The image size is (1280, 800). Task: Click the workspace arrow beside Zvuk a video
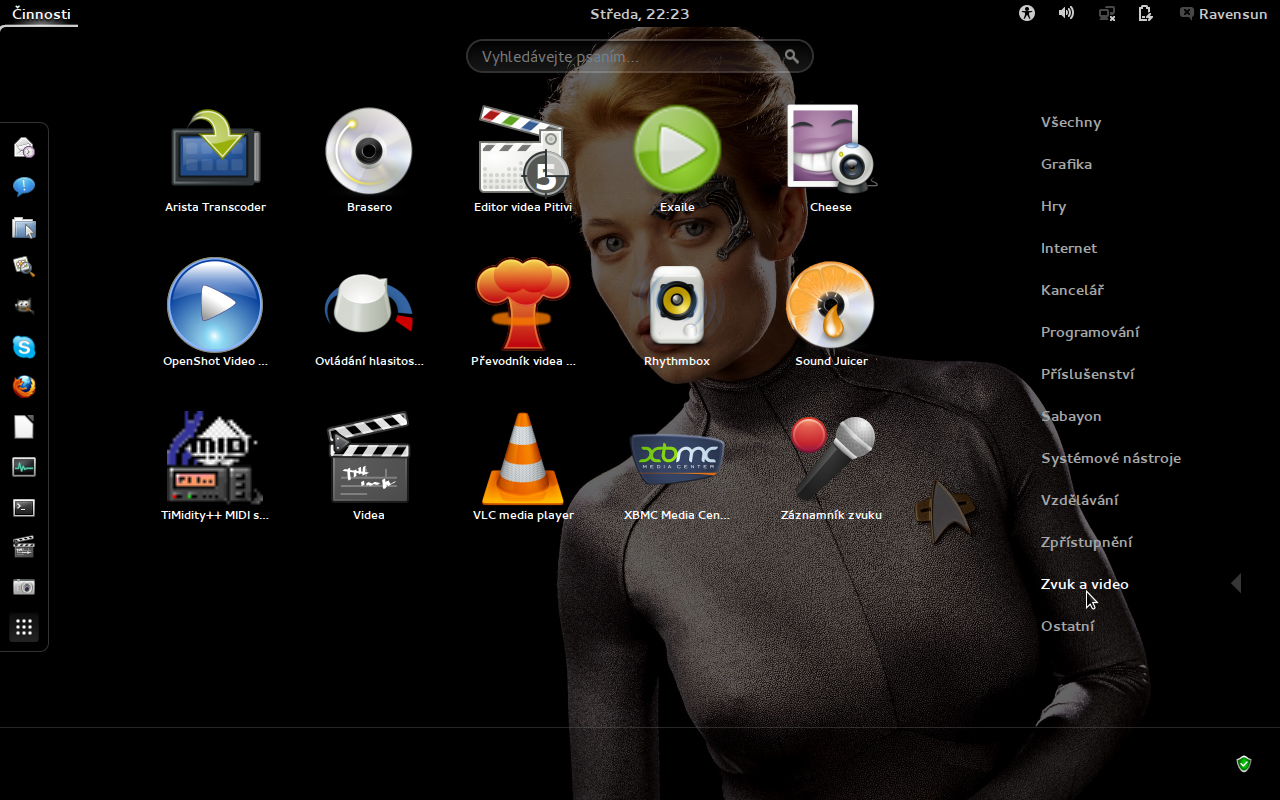click(1236, 583)
